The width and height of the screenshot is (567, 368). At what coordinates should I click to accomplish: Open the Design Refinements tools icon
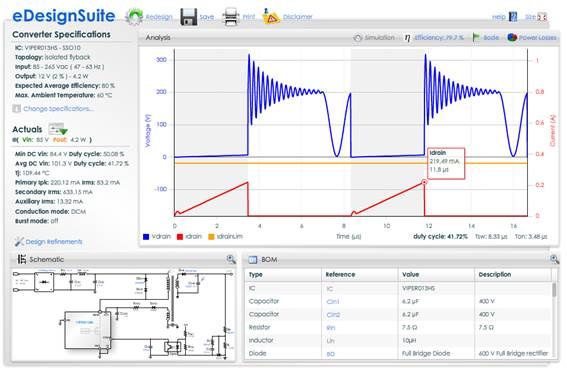pyautogui.click(x=19, y=241)
